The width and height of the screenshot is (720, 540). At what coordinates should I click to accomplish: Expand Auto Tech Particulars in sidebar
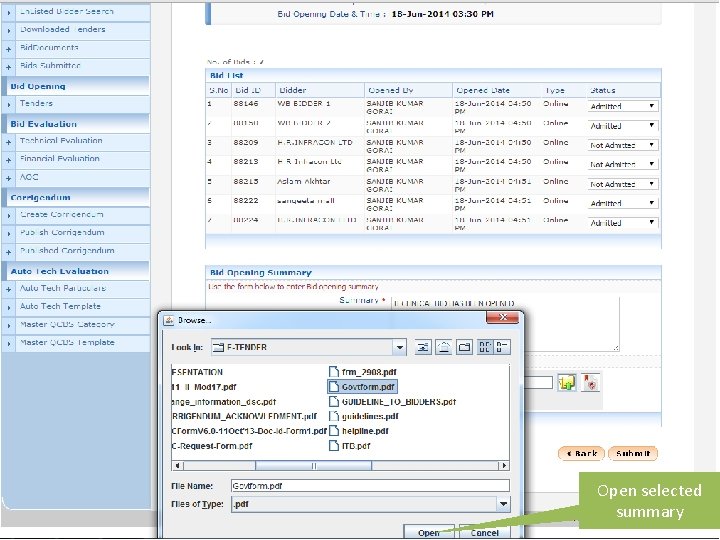8,289
